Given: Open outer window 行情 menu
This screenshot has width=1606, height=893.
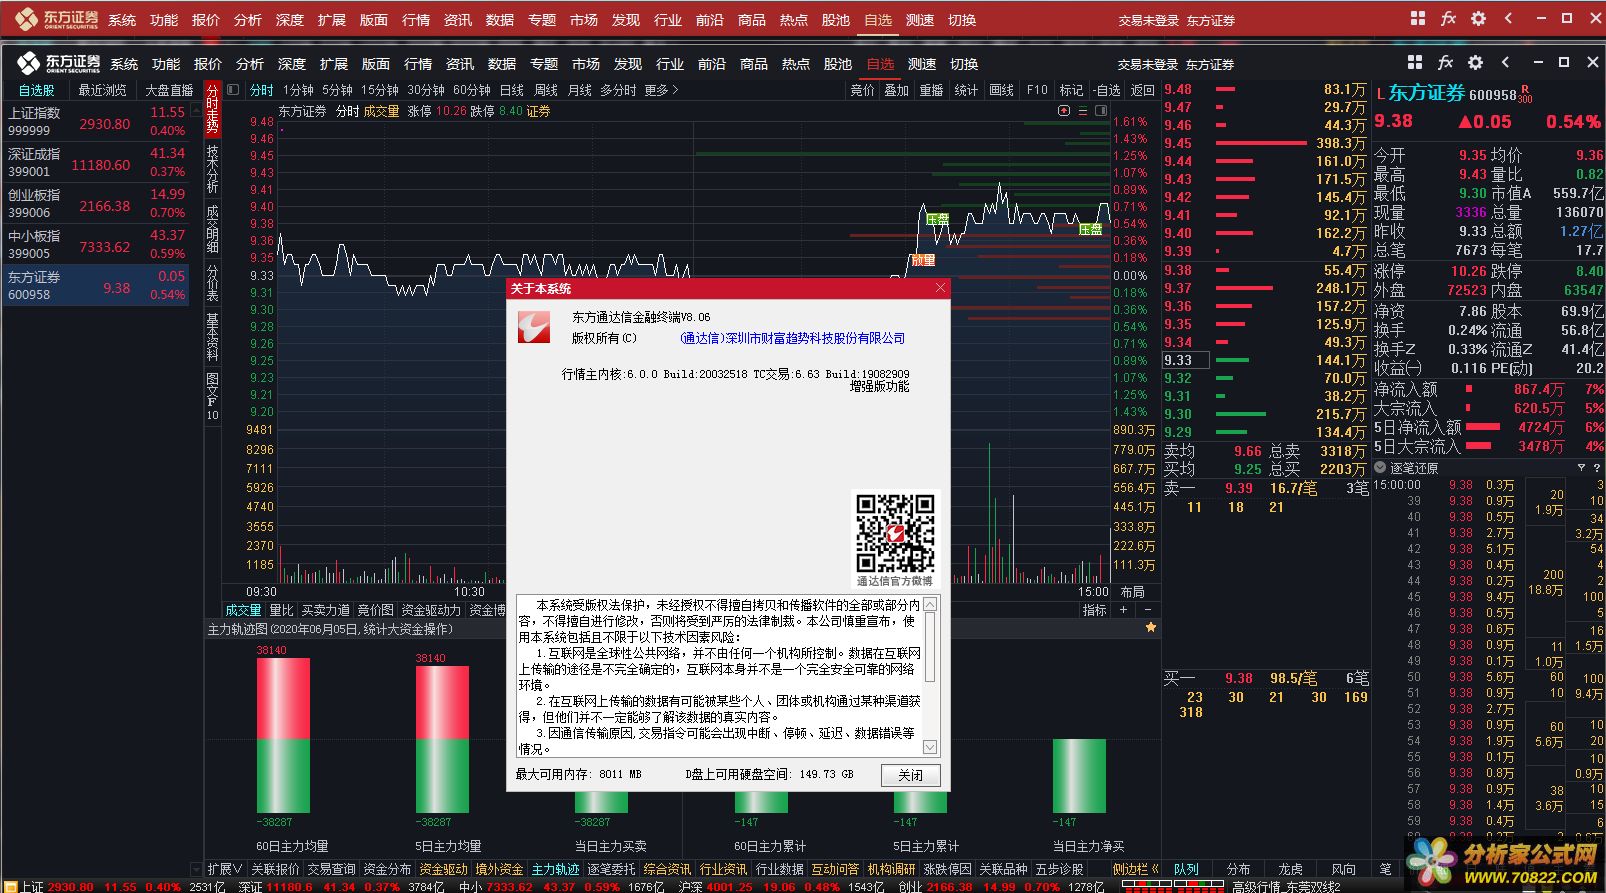Looking at the screenshot, I should click(416, 20).
